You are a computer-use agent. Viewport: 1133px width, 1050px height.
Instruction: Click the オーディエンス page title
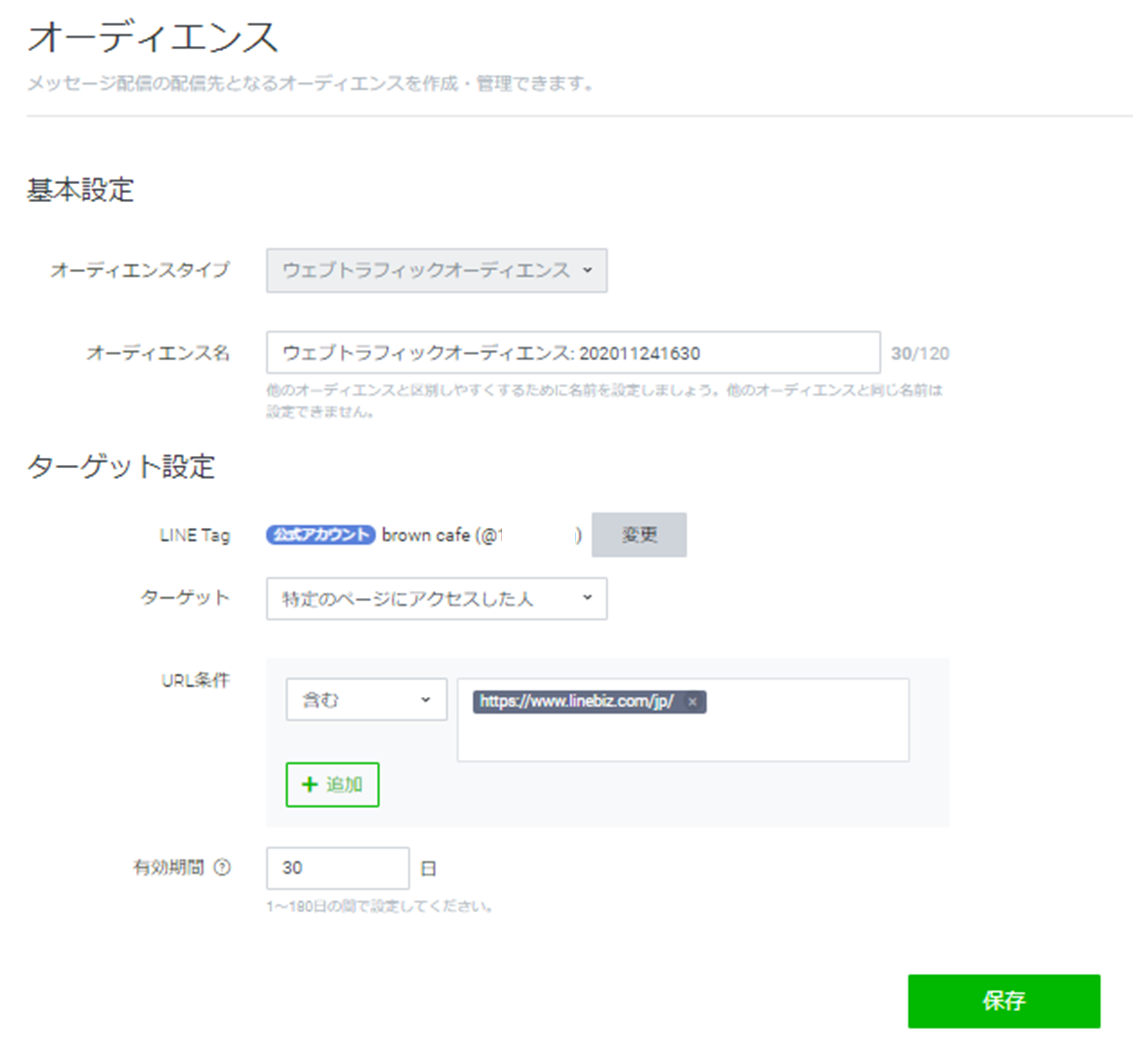point(152,37)
